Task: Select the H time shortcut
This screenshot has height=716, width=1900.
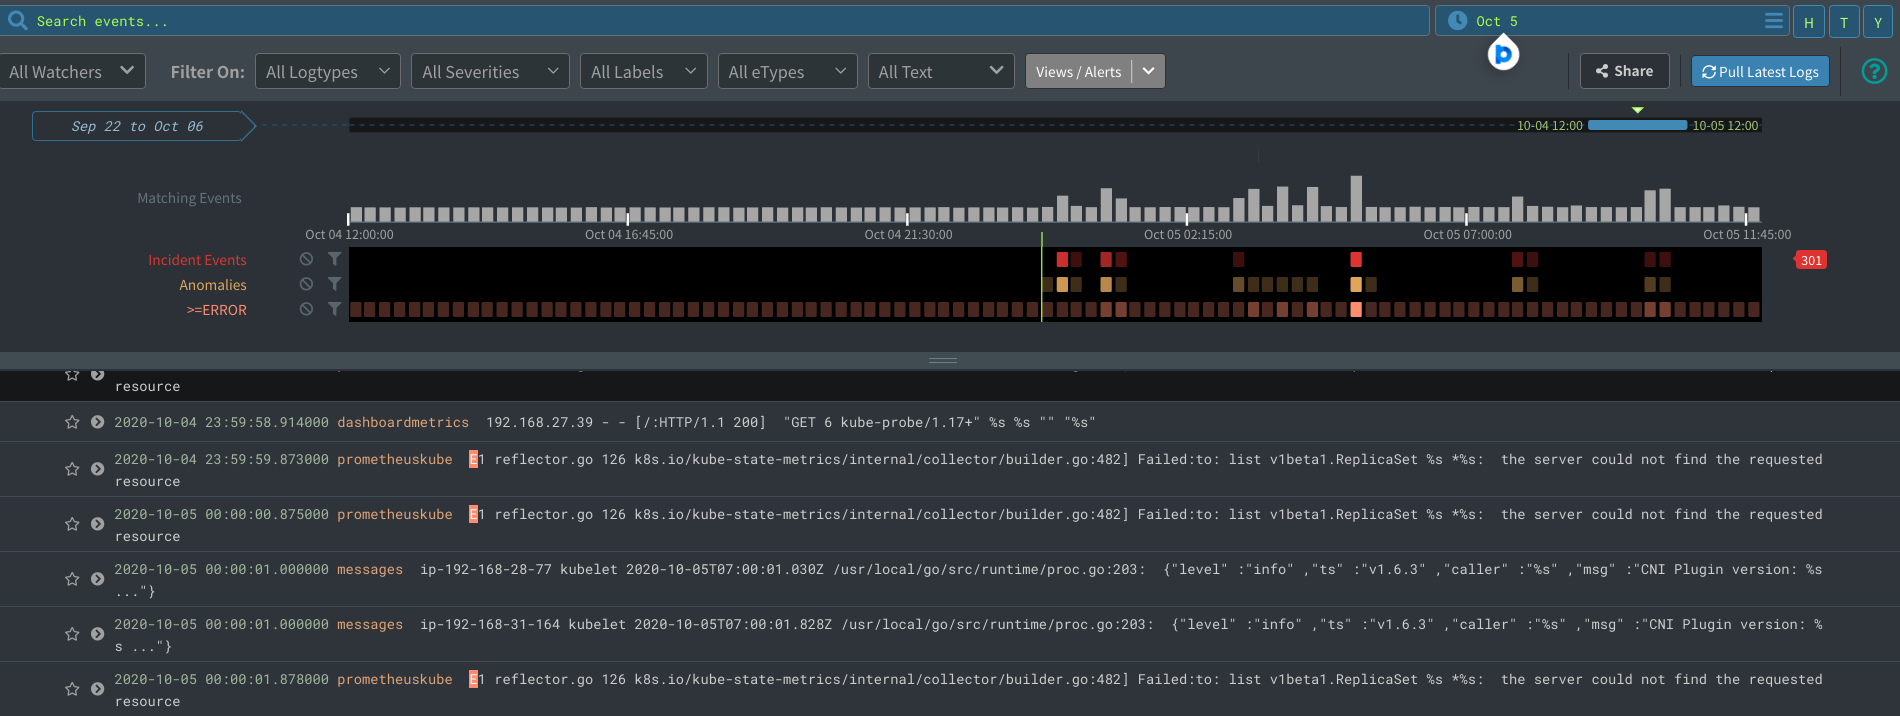Action: coord(1808,22)
